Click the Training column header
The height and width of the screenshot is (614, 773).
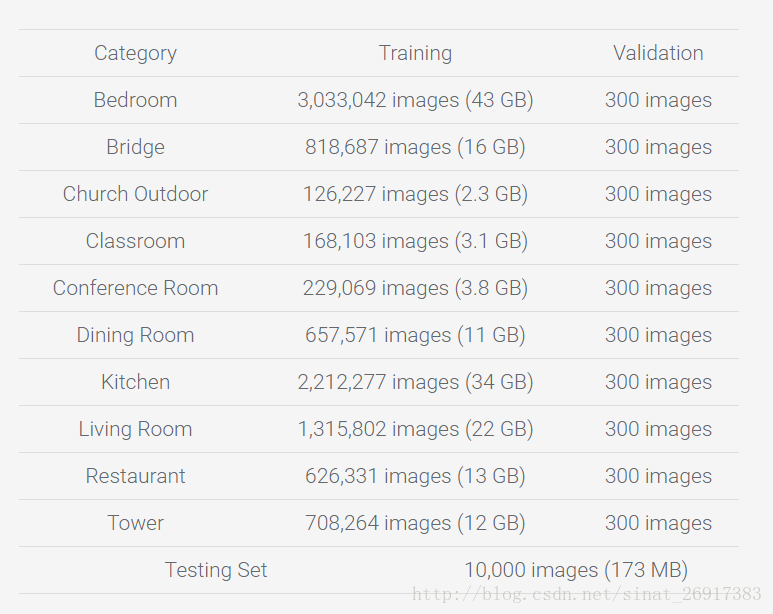(415, 53)
